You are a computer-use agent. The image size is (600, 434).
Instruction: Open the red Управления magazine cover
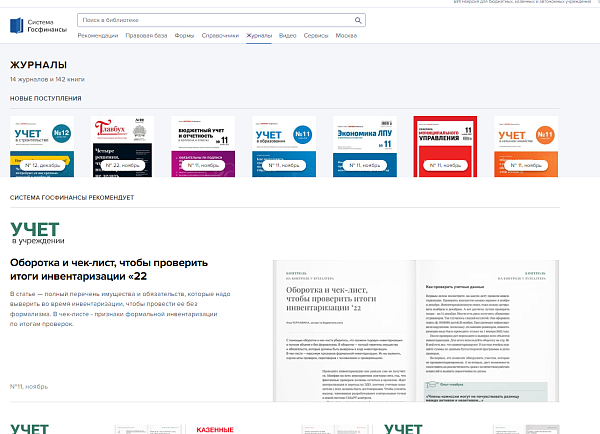[x=445, y=146]
